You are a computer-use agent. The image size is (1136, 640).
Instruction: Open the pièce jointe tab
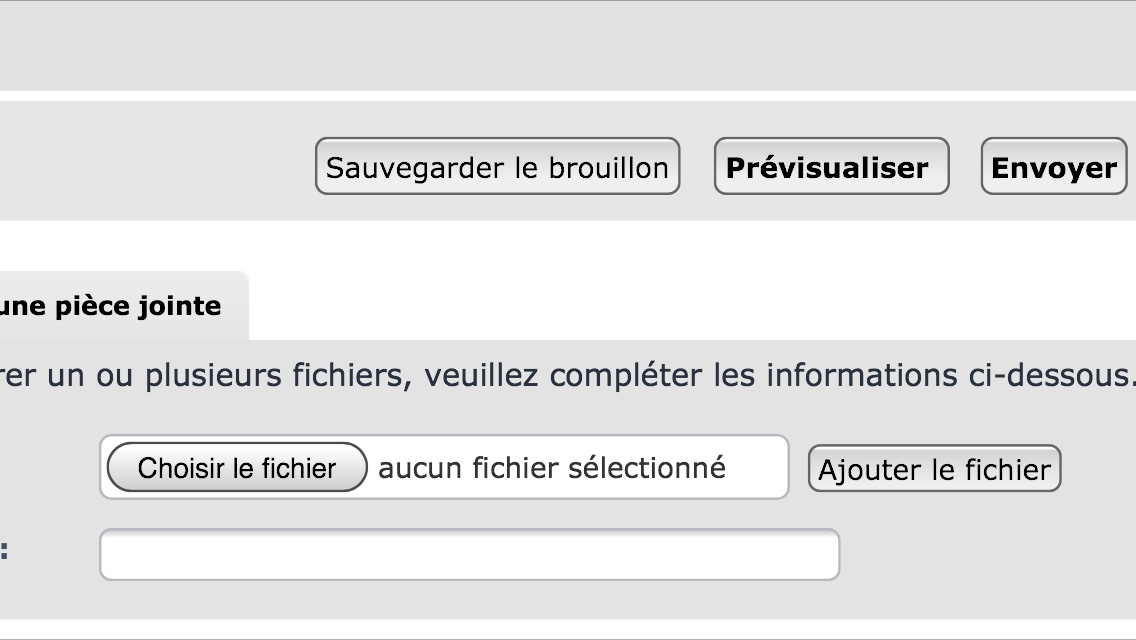(112, 305)
